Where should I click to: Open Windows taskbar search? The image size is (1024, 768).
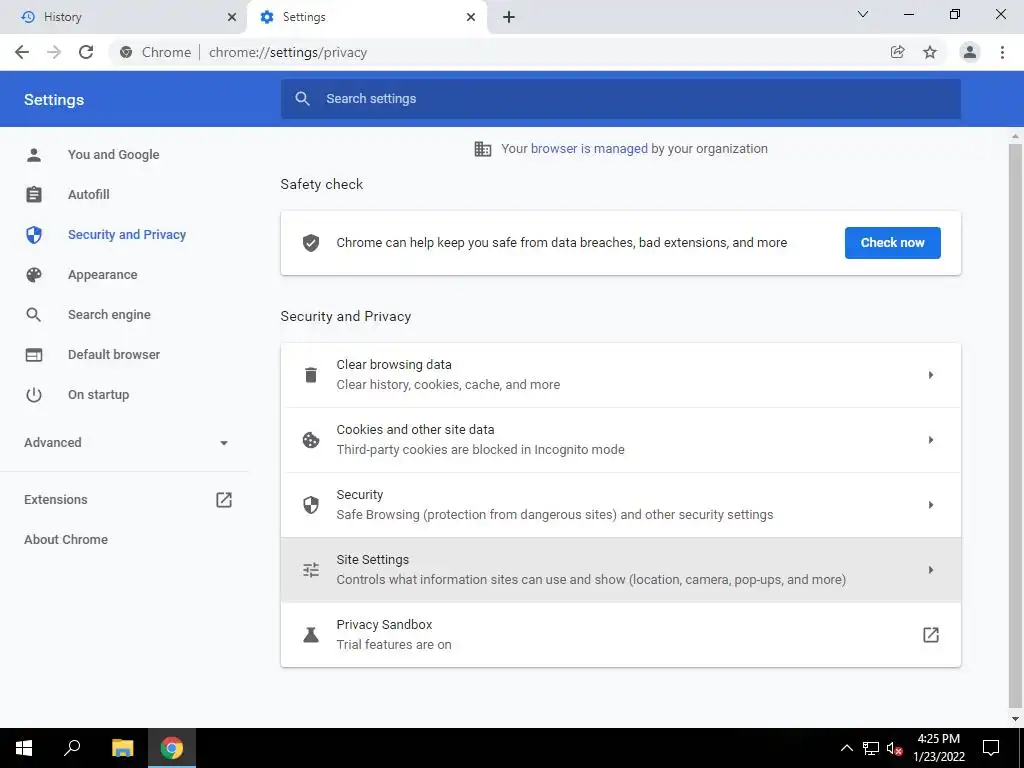(x=72, y=748)
